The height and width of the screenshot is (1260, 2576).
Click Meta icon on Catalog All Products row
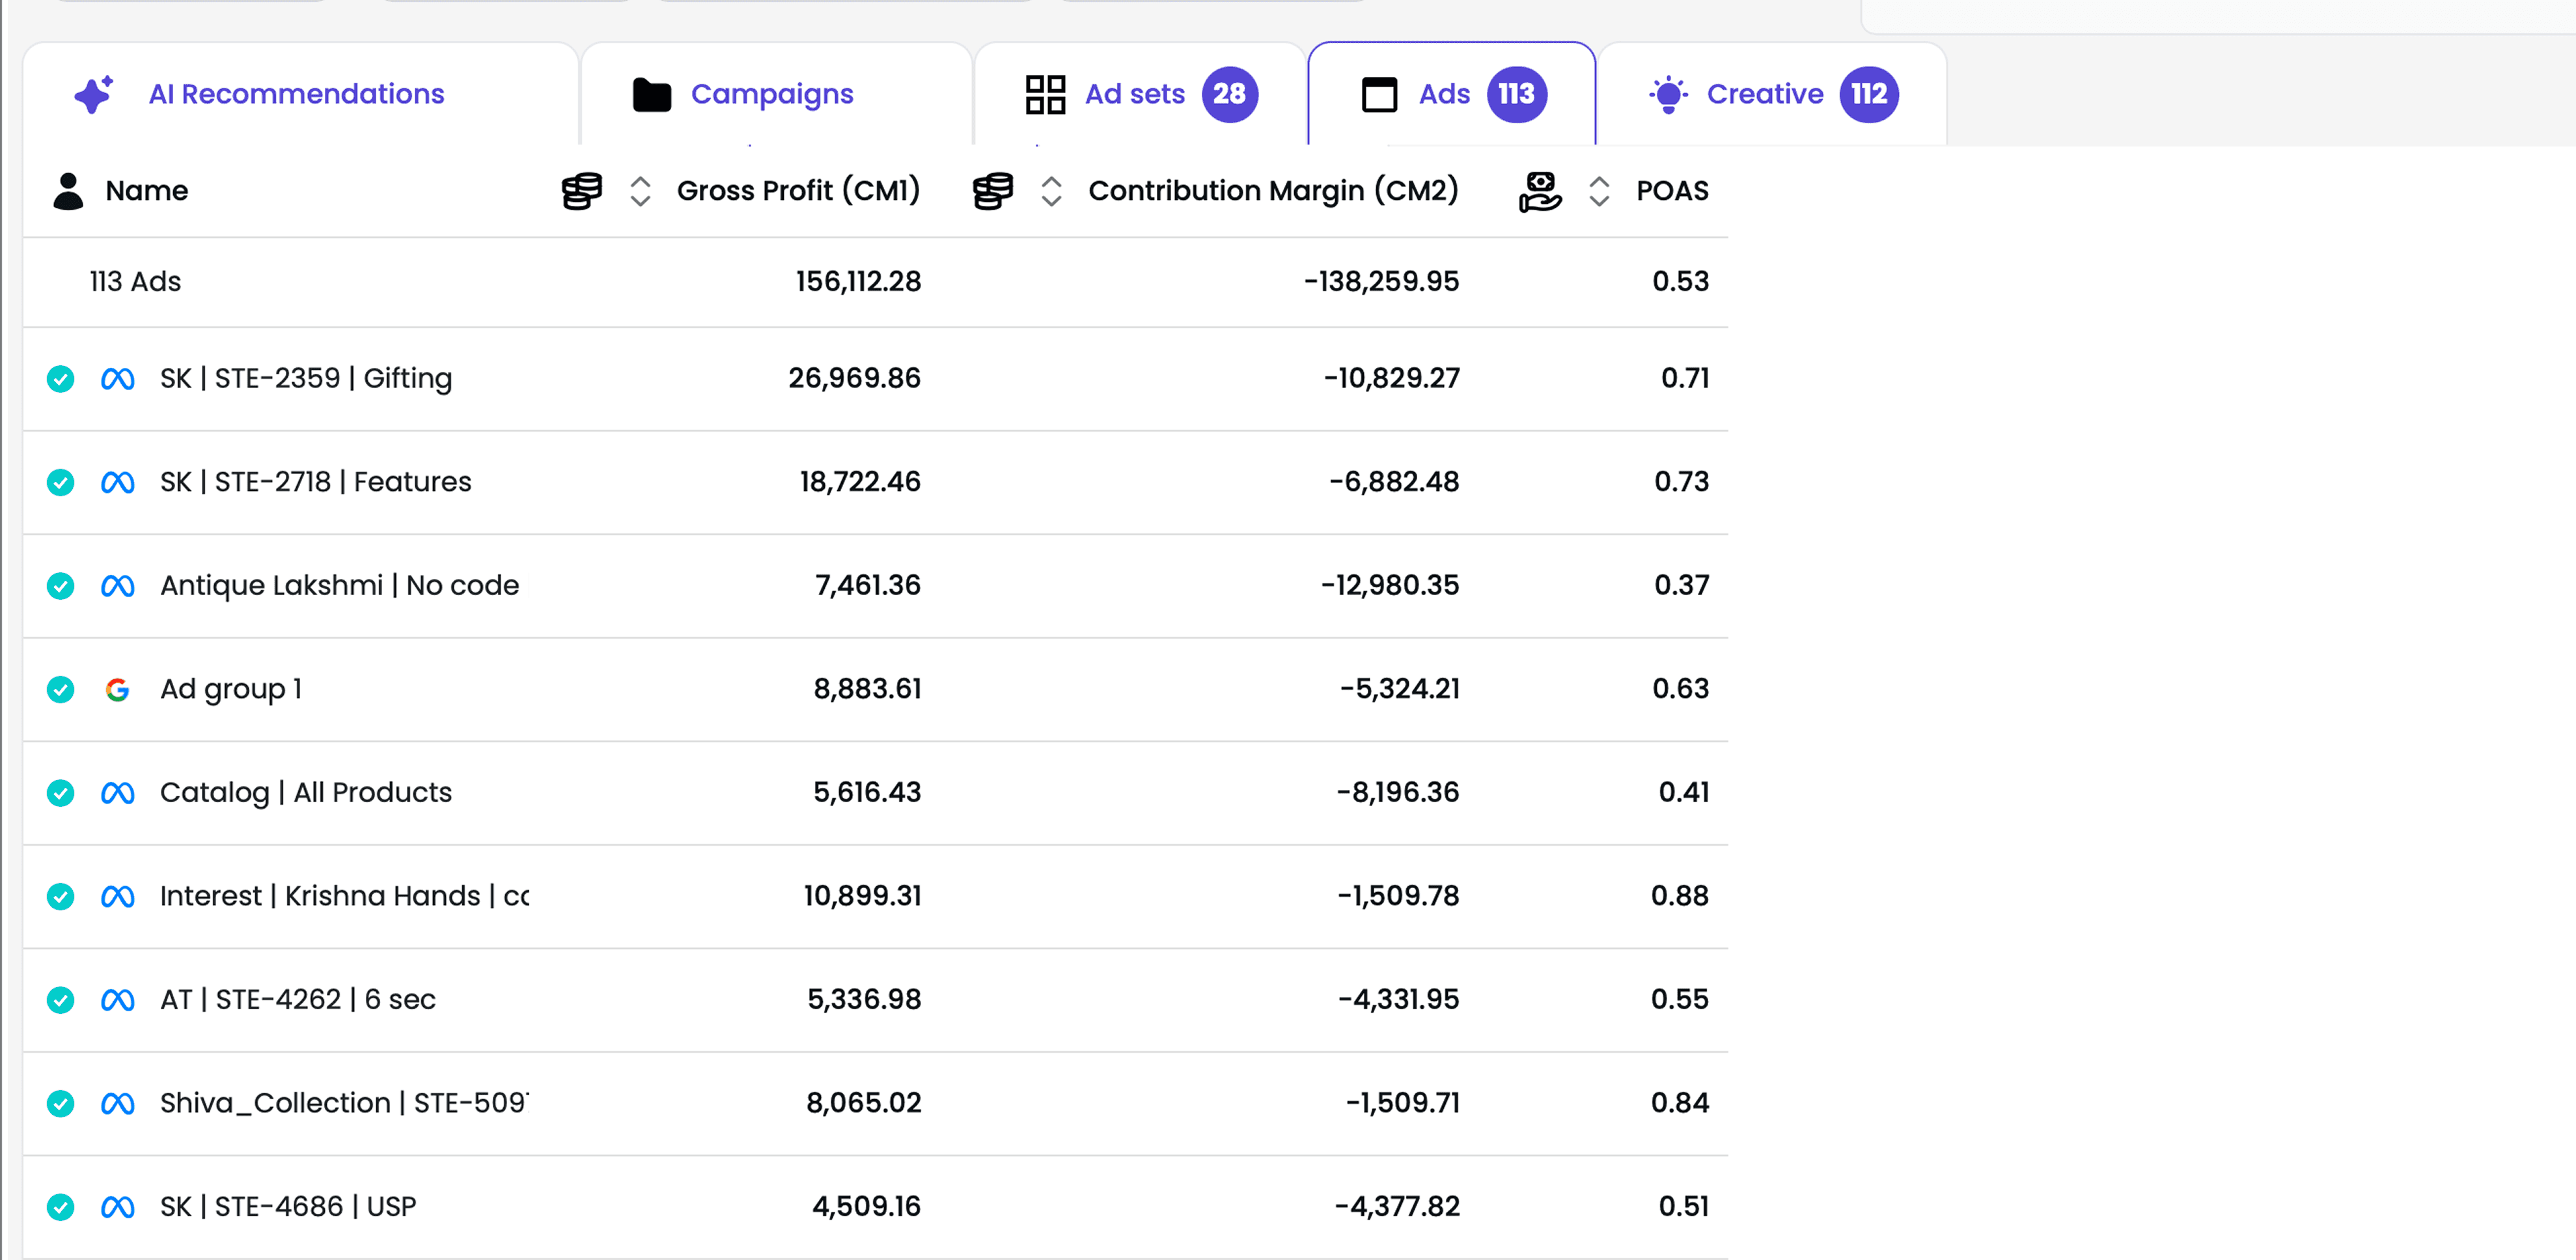click(117, 793)
